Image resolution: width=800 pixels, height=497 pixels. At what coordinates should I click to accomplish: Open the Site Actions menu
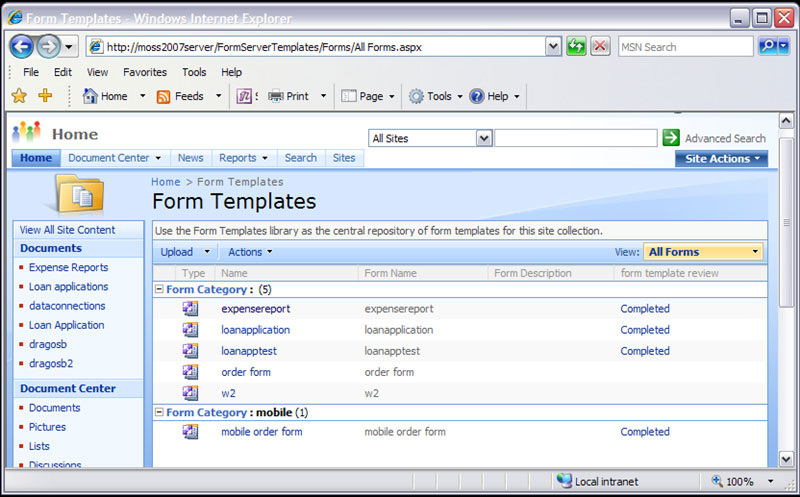pos(722,158)
